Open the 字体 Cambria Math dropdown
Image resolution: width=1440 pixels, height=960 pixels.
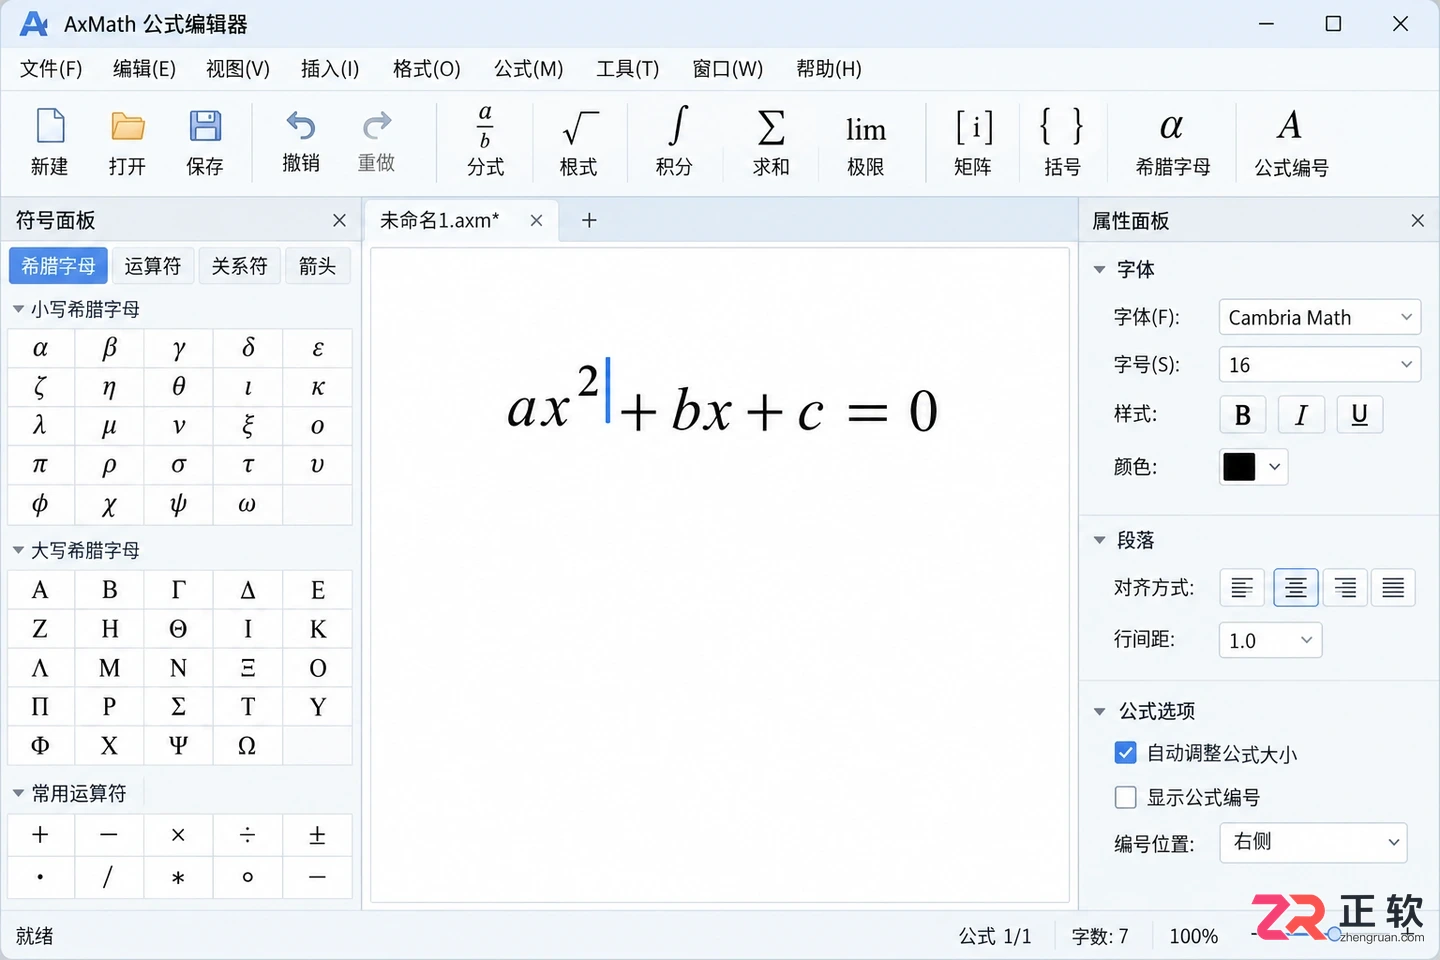[1319, 317]
